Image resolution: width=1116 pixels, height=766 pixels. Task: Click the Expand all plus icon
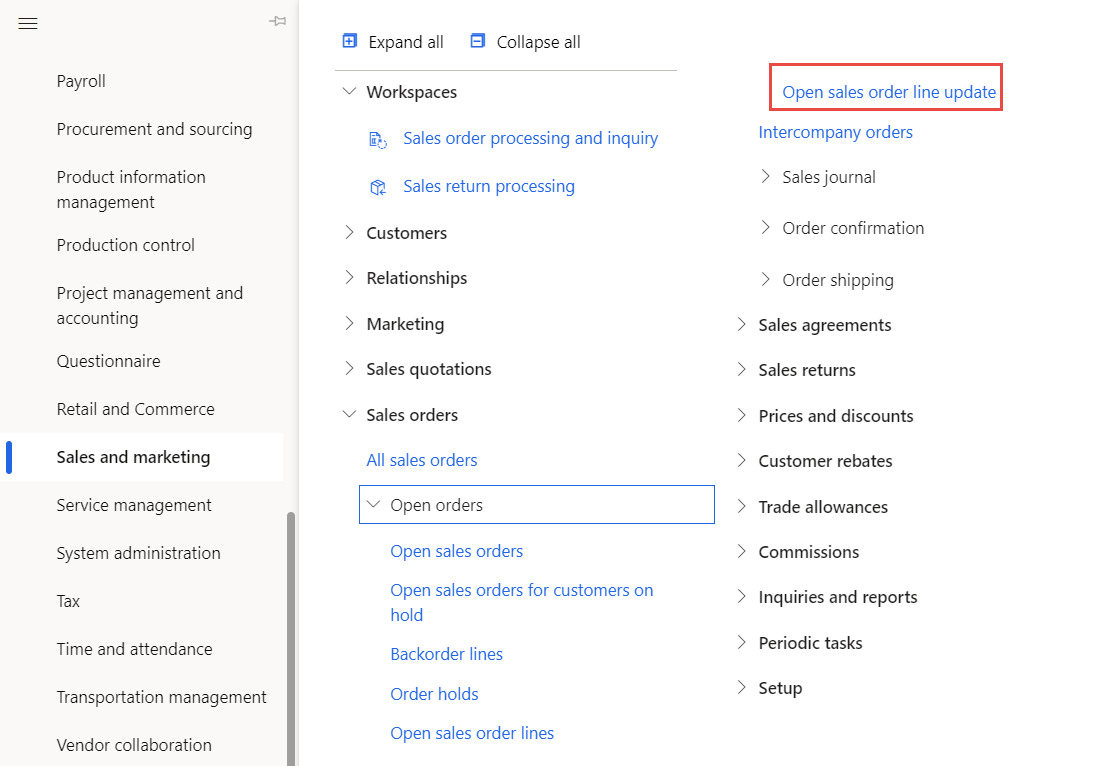click(350, 41)
